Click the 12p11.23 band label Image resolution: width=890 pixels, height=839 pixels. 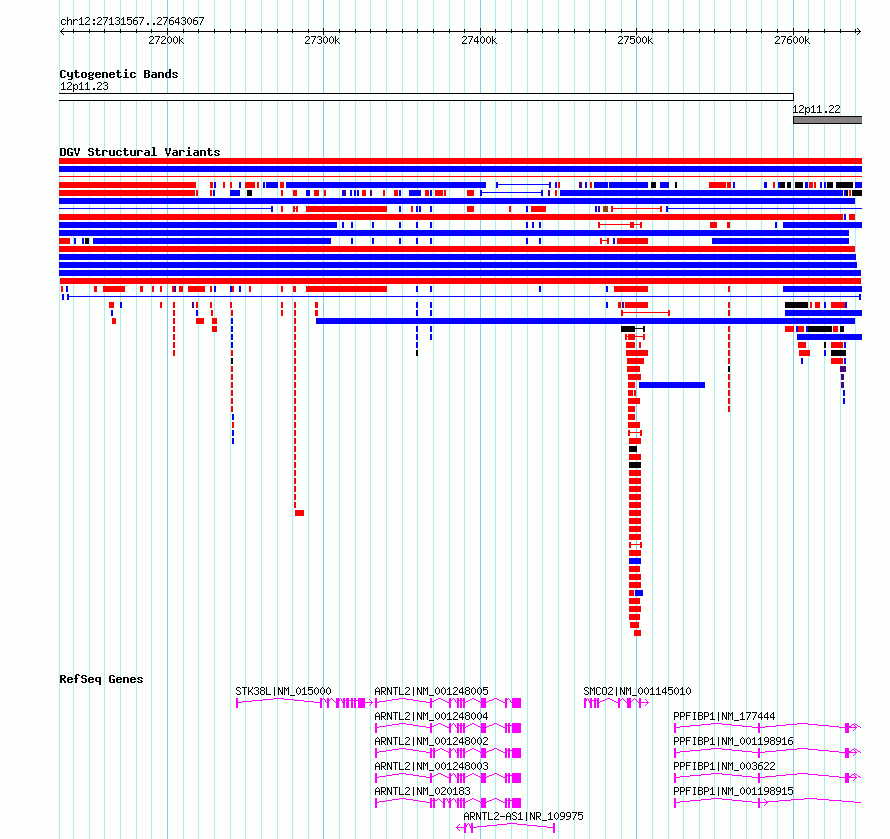pyautogui.click(x=84, y=86)
